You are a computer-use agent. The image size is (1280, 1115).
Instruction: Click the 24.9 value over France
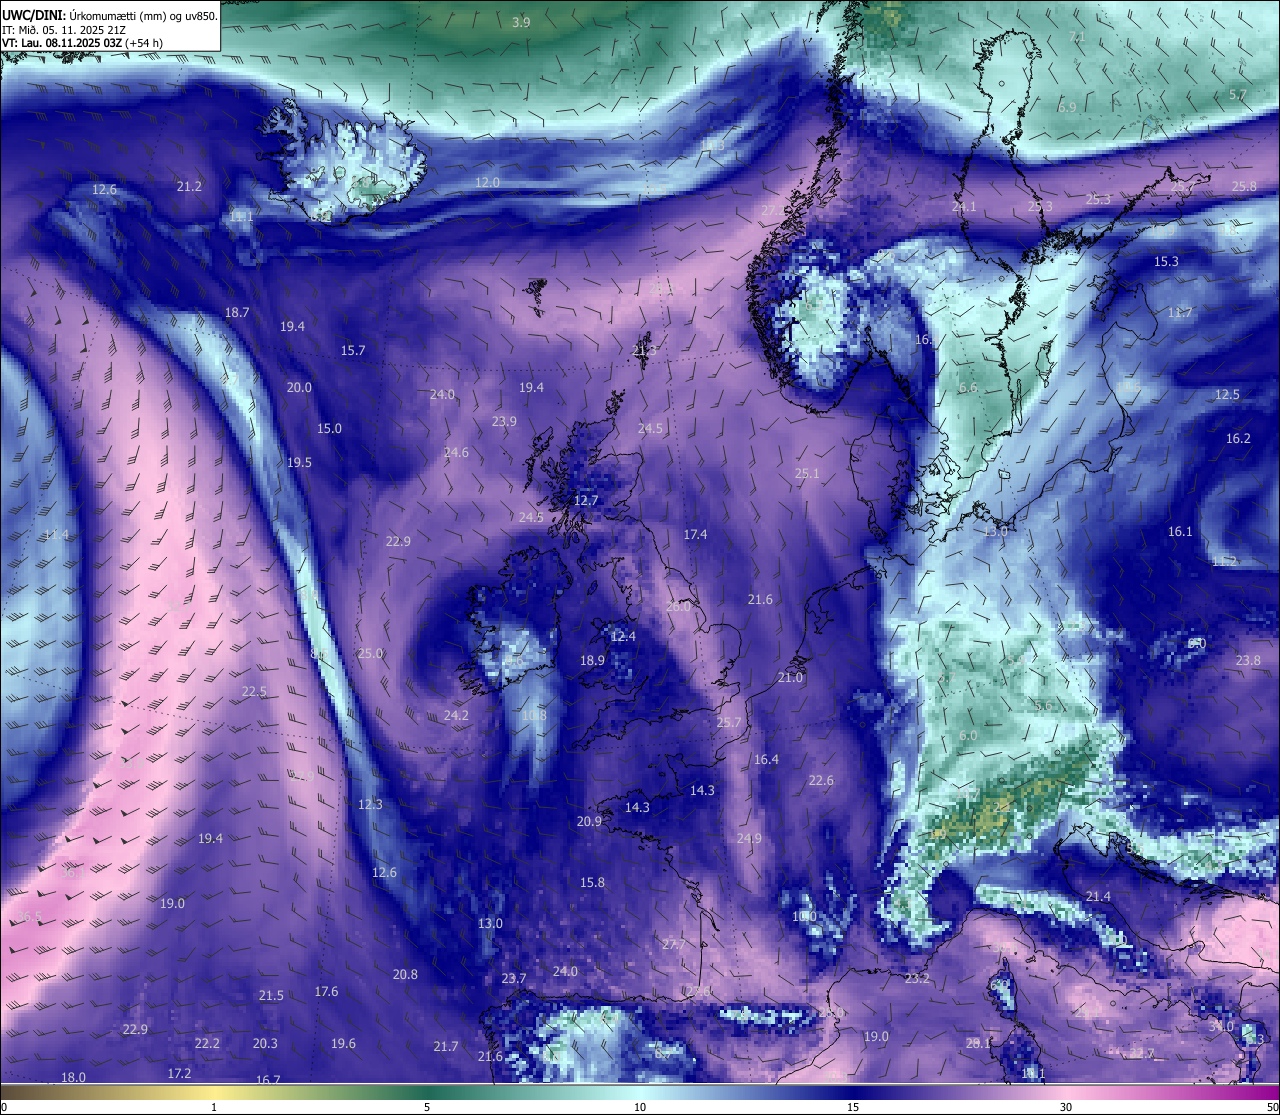click(x=749, y=838)
